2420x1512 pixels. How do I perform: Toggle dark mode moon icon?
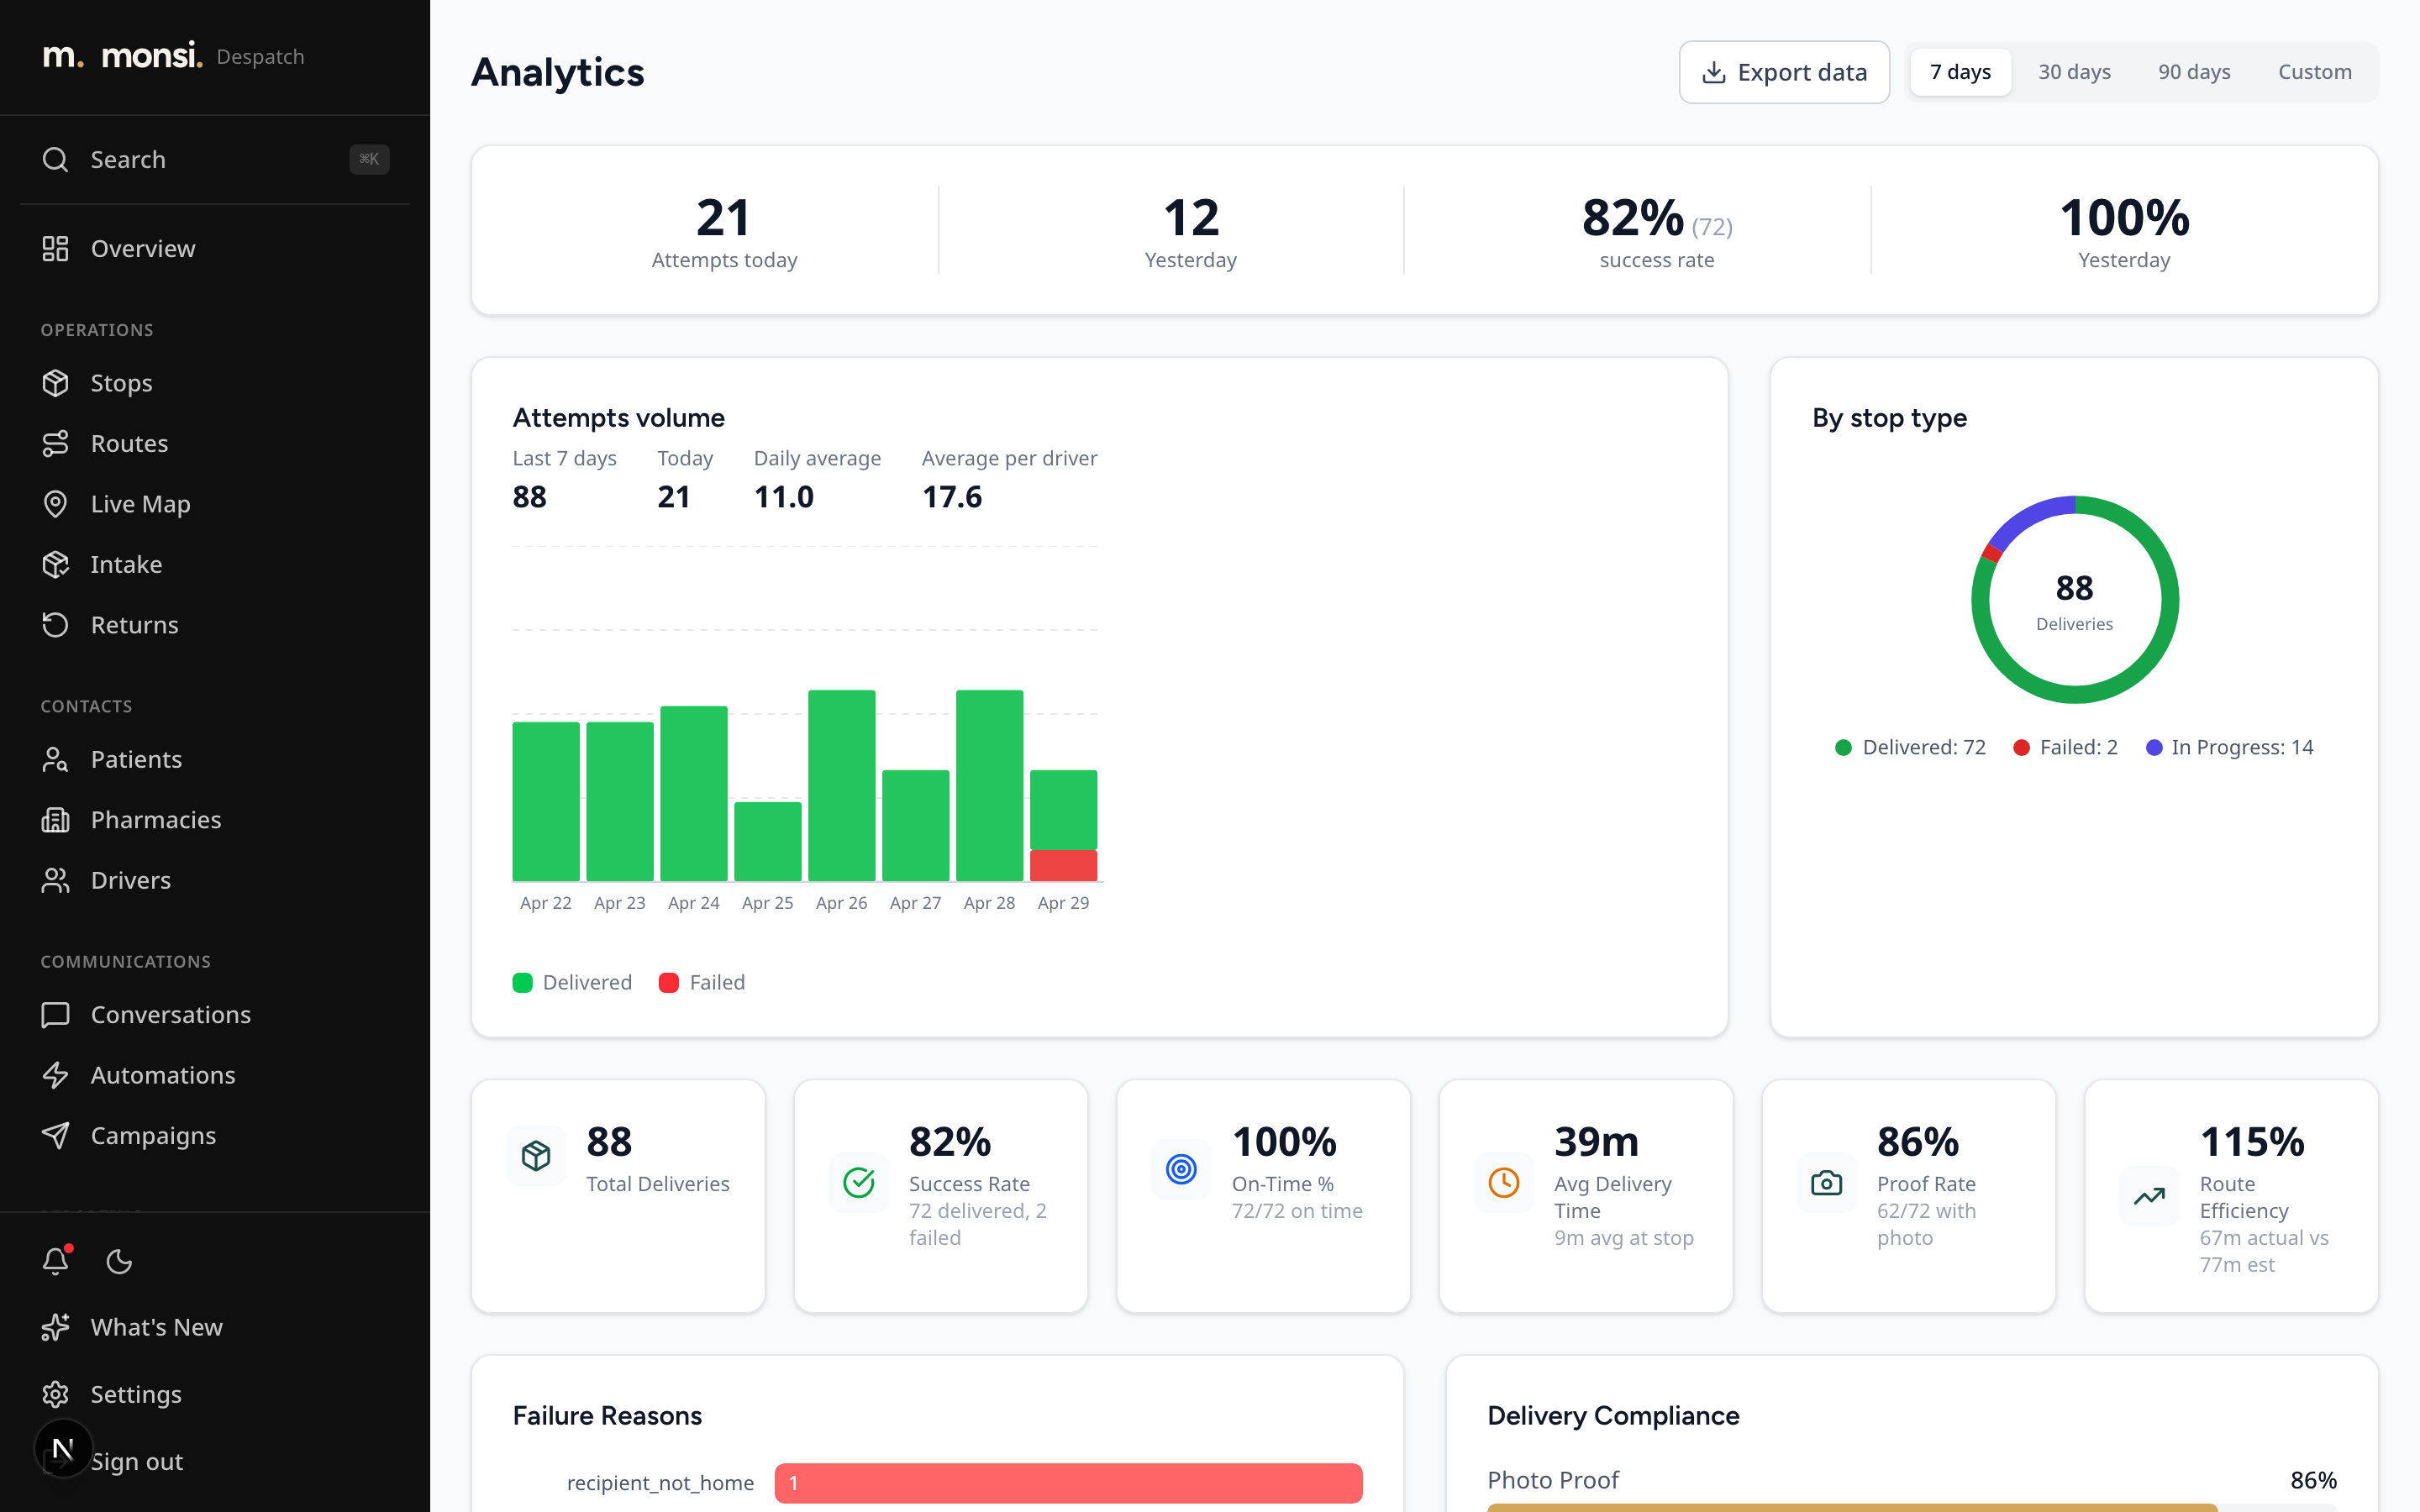pyautogui.click(x=119, y=1262)
